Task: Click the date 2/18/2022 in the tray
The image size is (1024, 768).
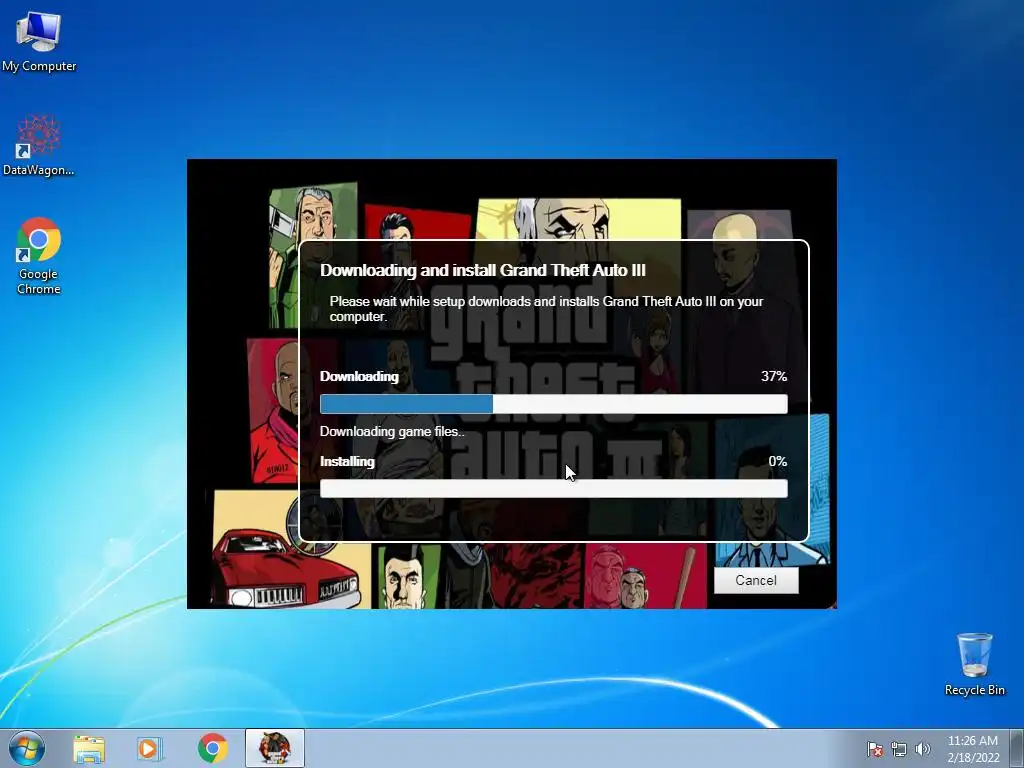Action: [x=973, y=758]
